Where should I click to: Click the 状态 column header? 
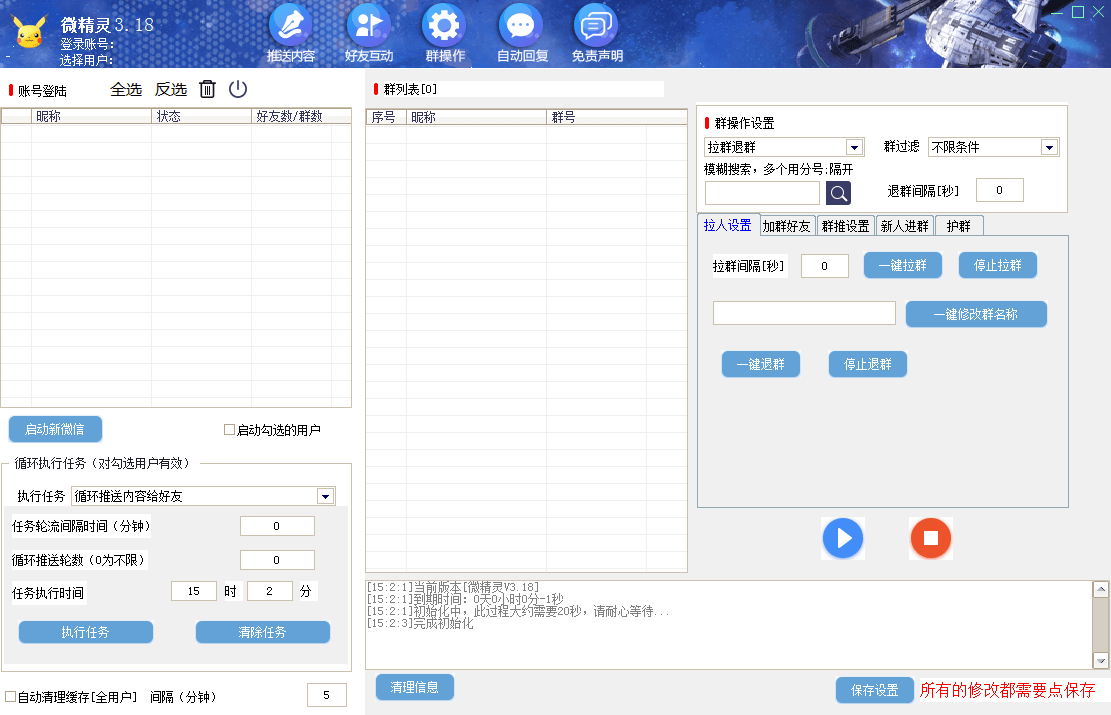201,116
